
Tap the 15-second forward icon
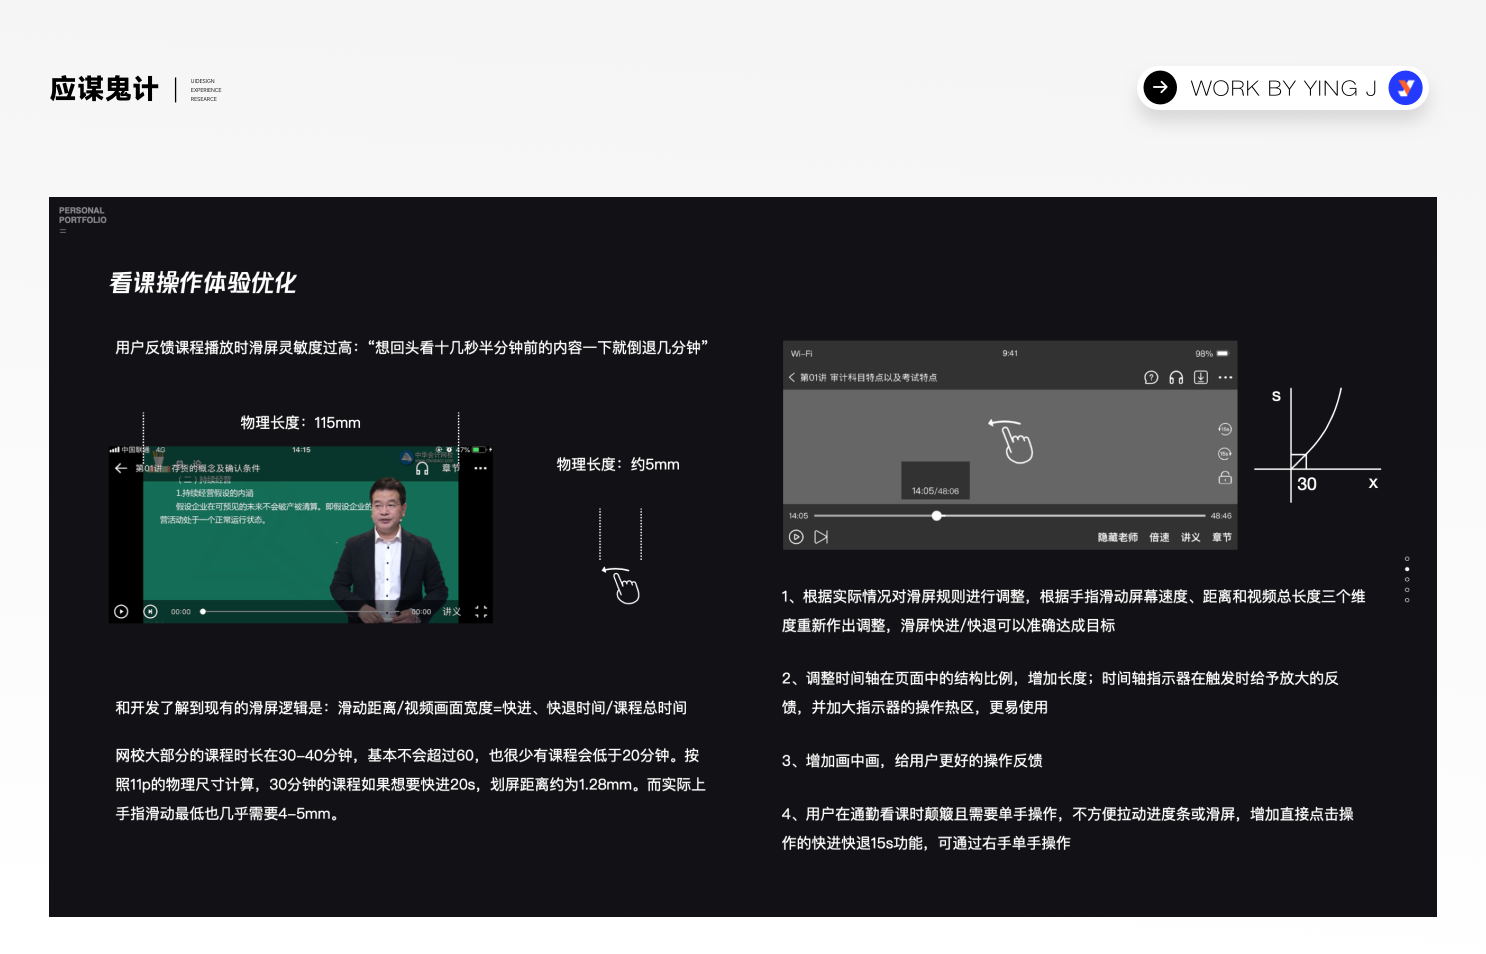click(x=1225, y=453)
